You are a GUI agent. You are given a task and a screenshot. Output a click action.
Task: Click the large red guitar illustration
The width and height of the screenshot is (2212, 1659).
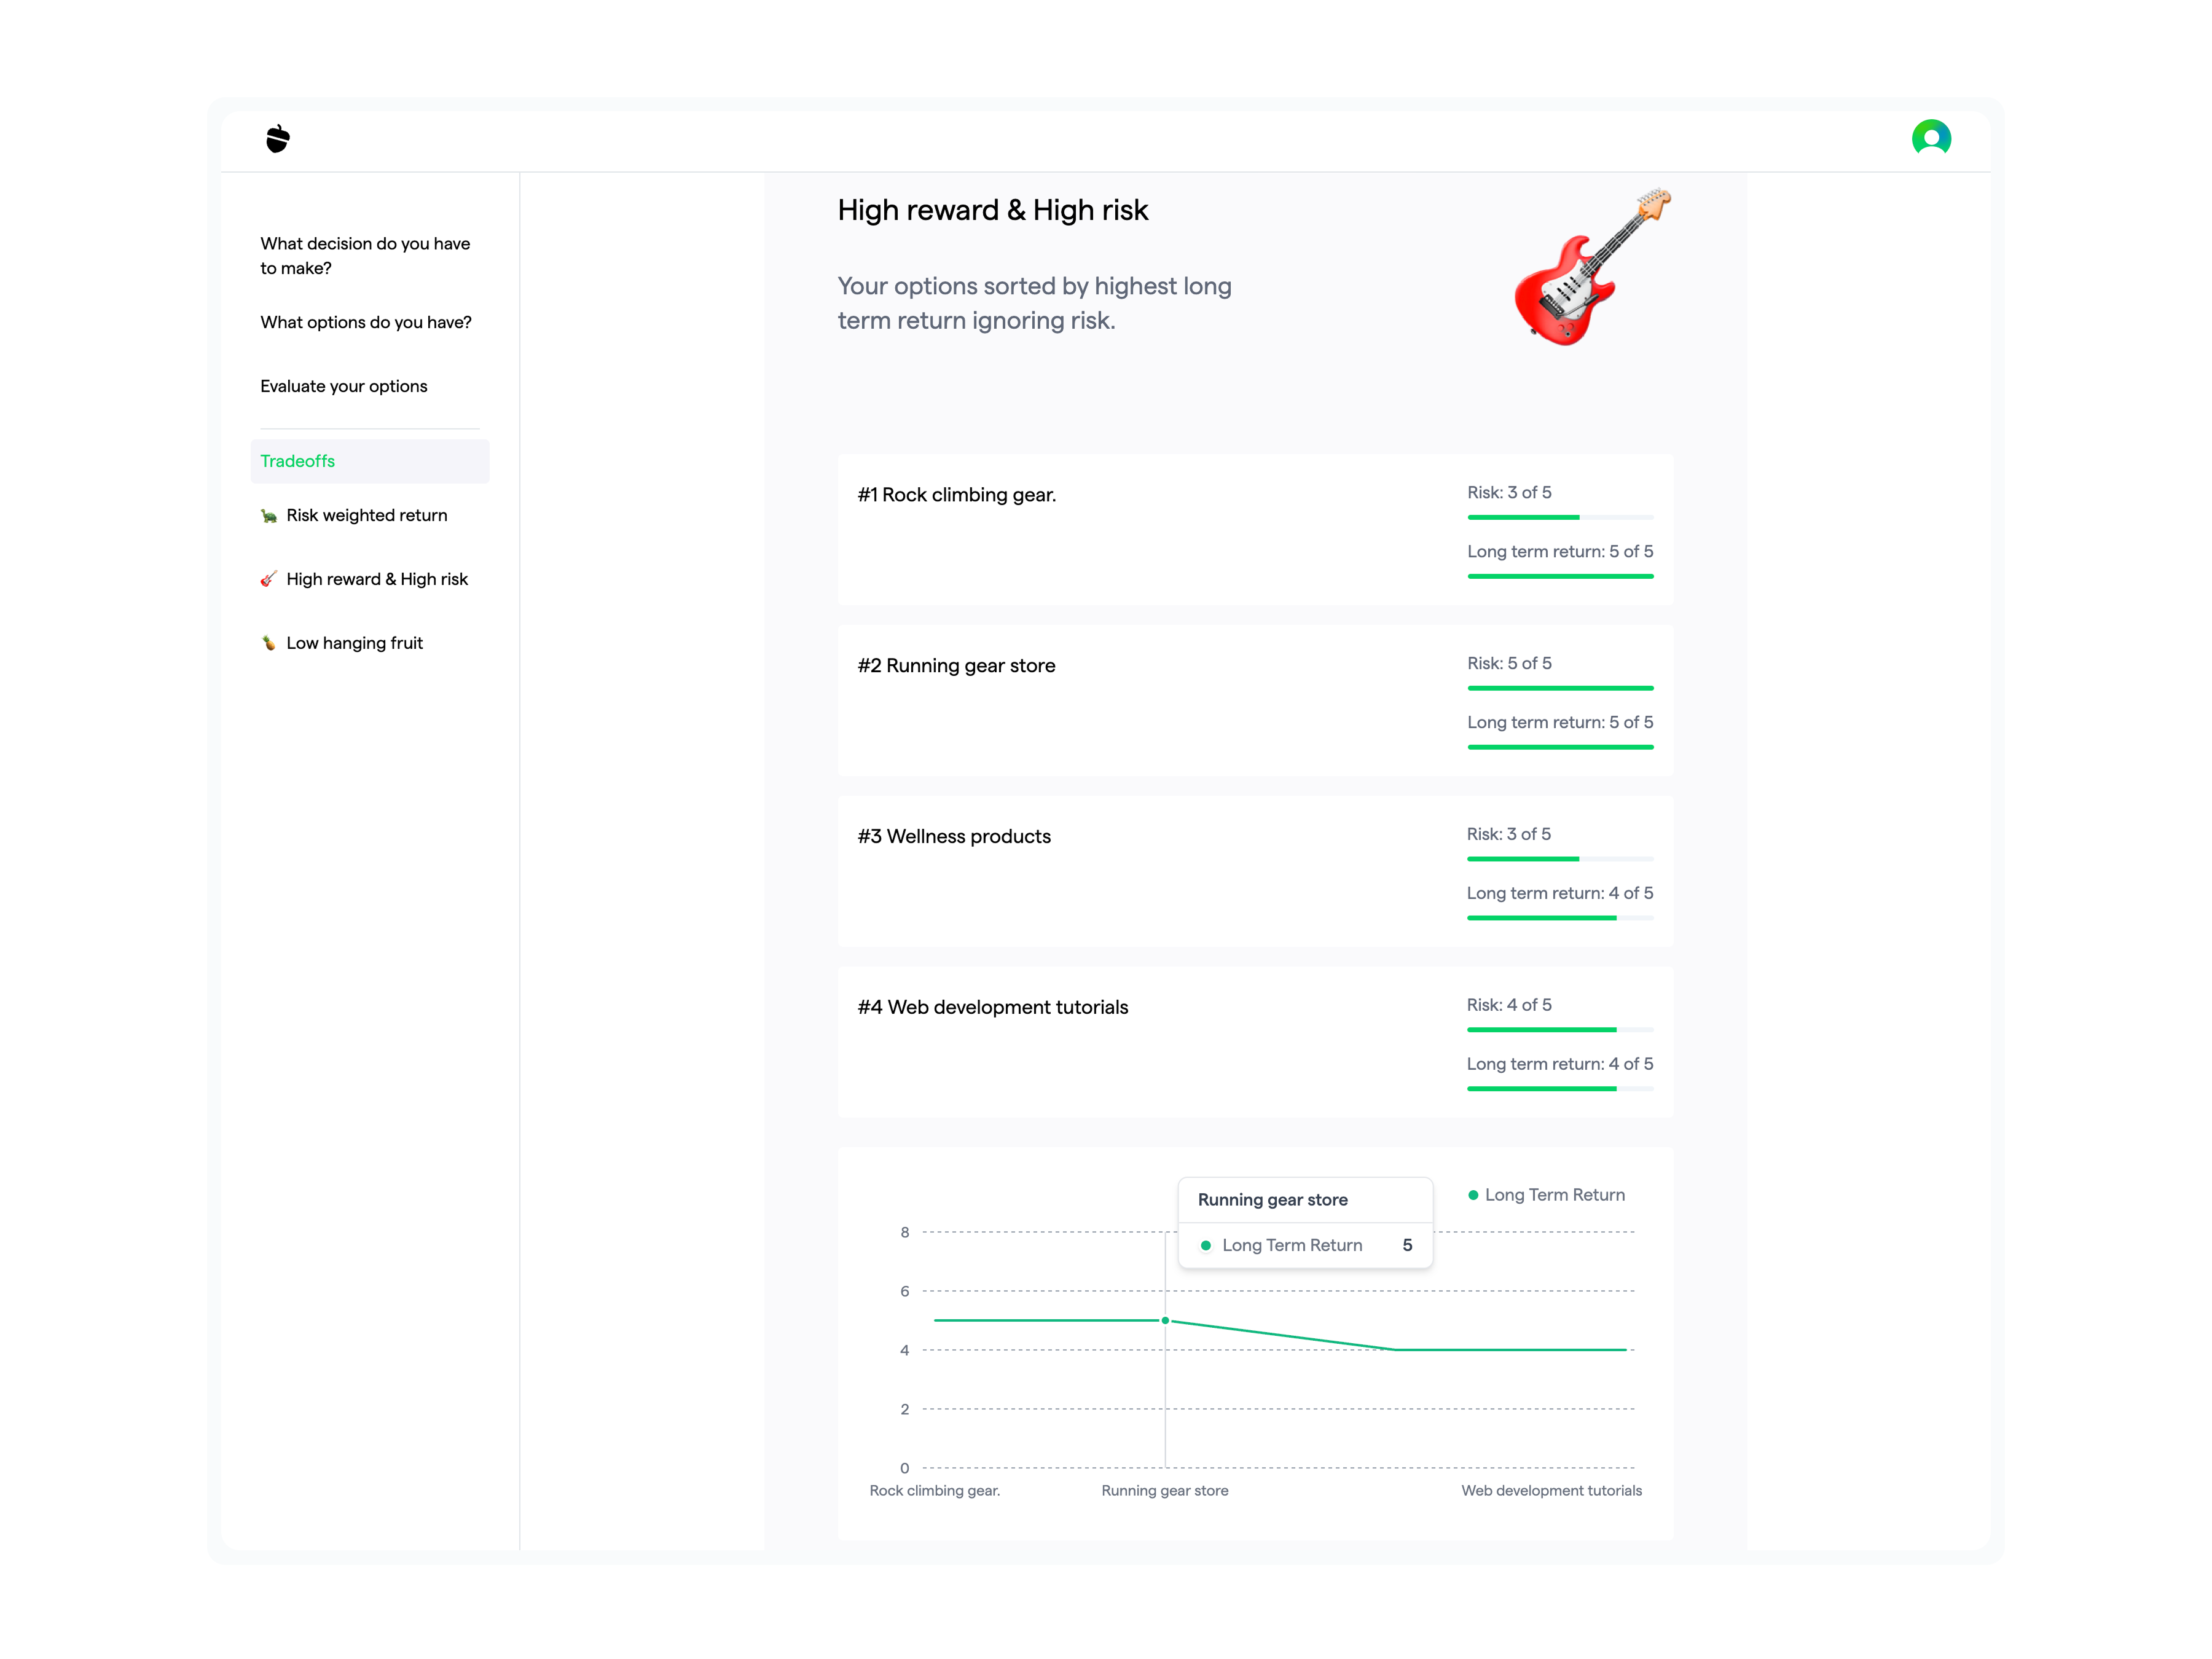pos(1592,267)
